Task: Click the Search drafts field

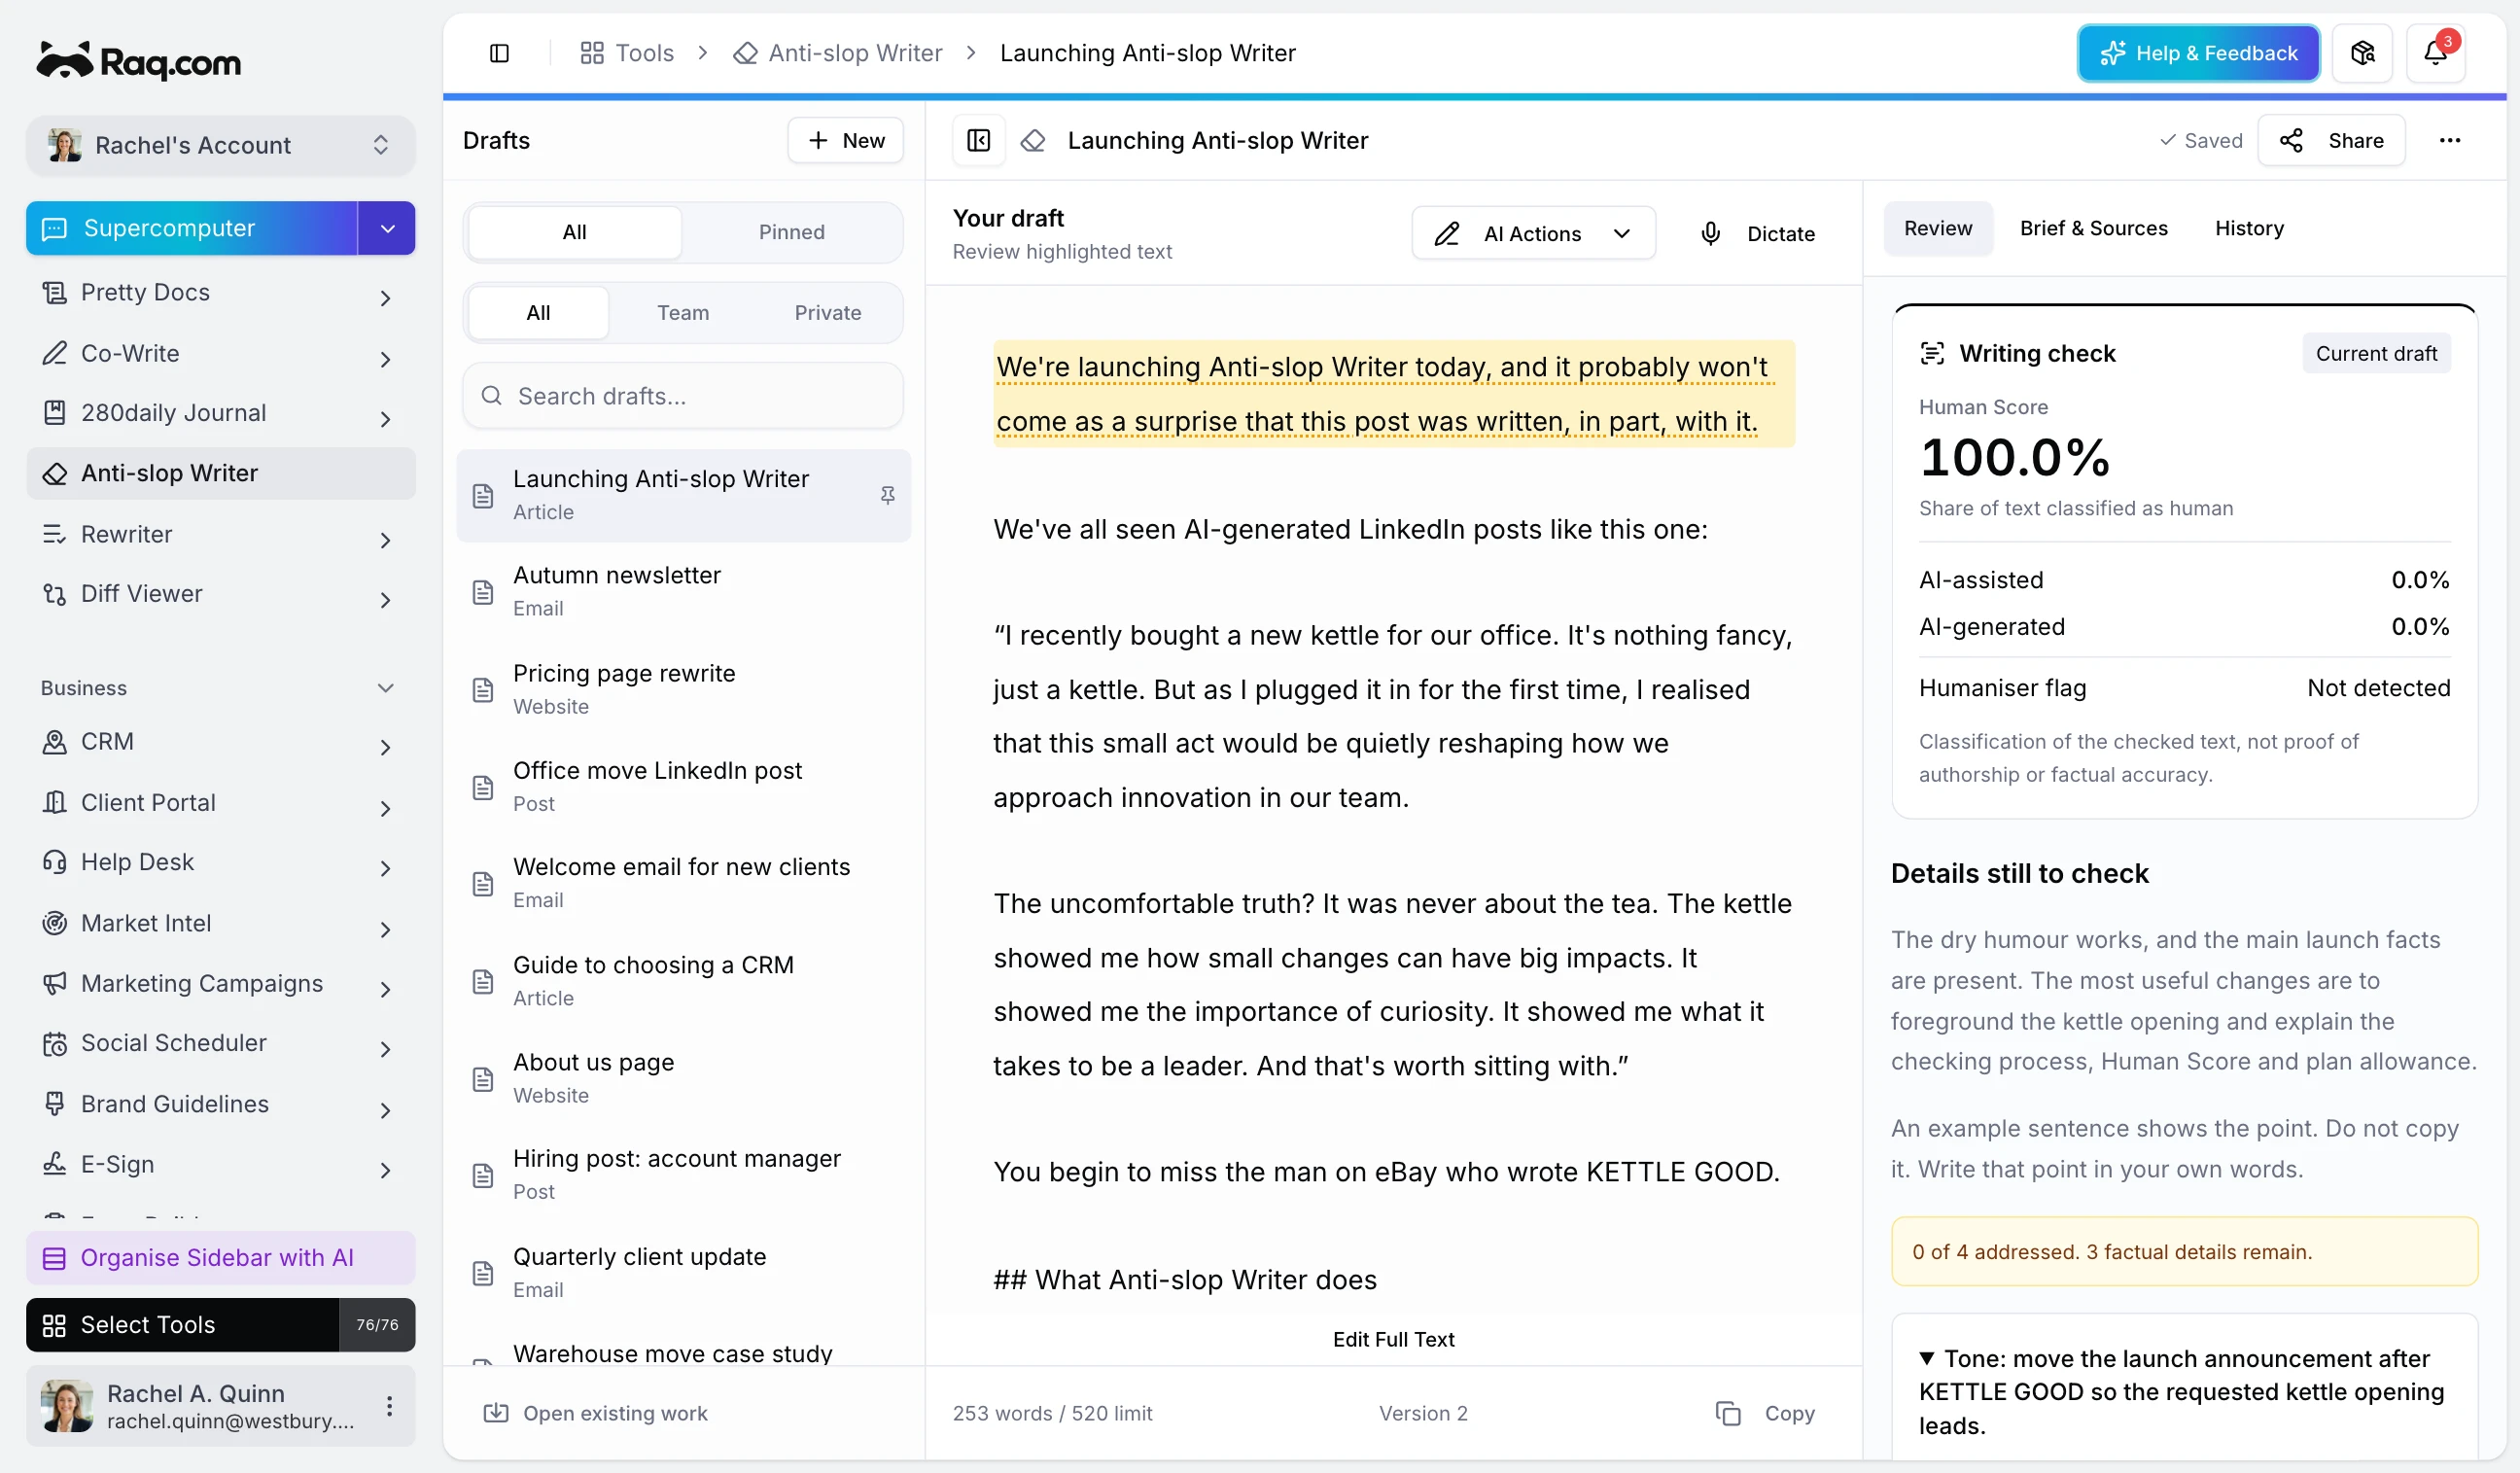Action: pyautogui.click(x=683, y=396)
